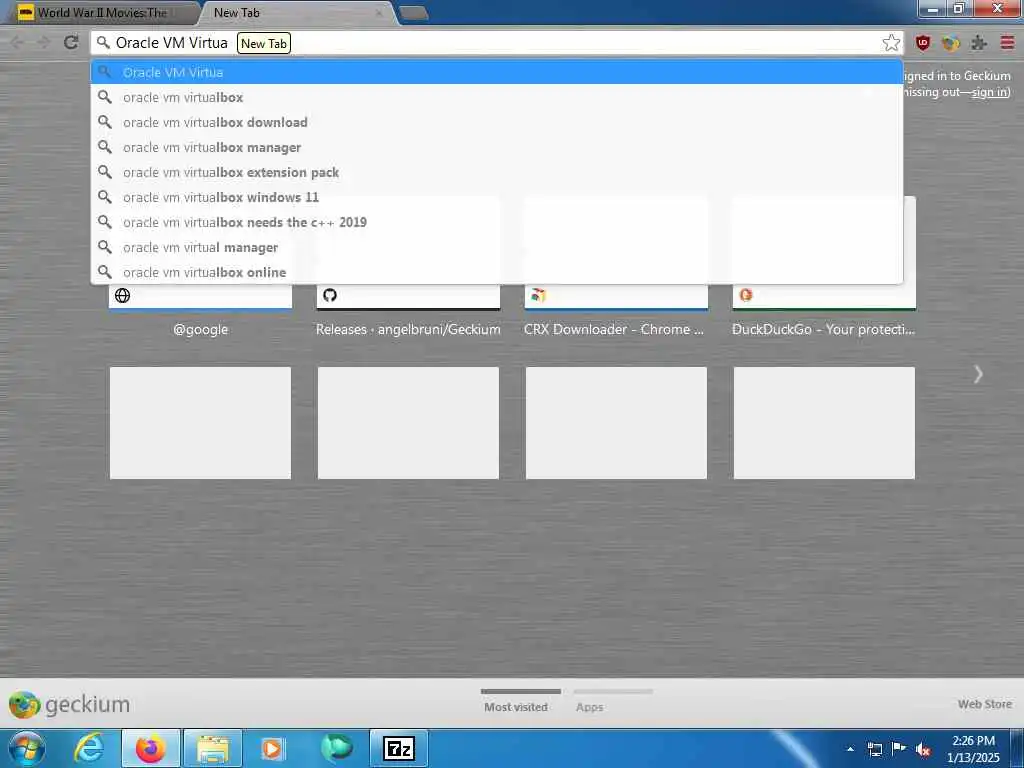
Task: Switch to Most visited section
Action: 516,707
